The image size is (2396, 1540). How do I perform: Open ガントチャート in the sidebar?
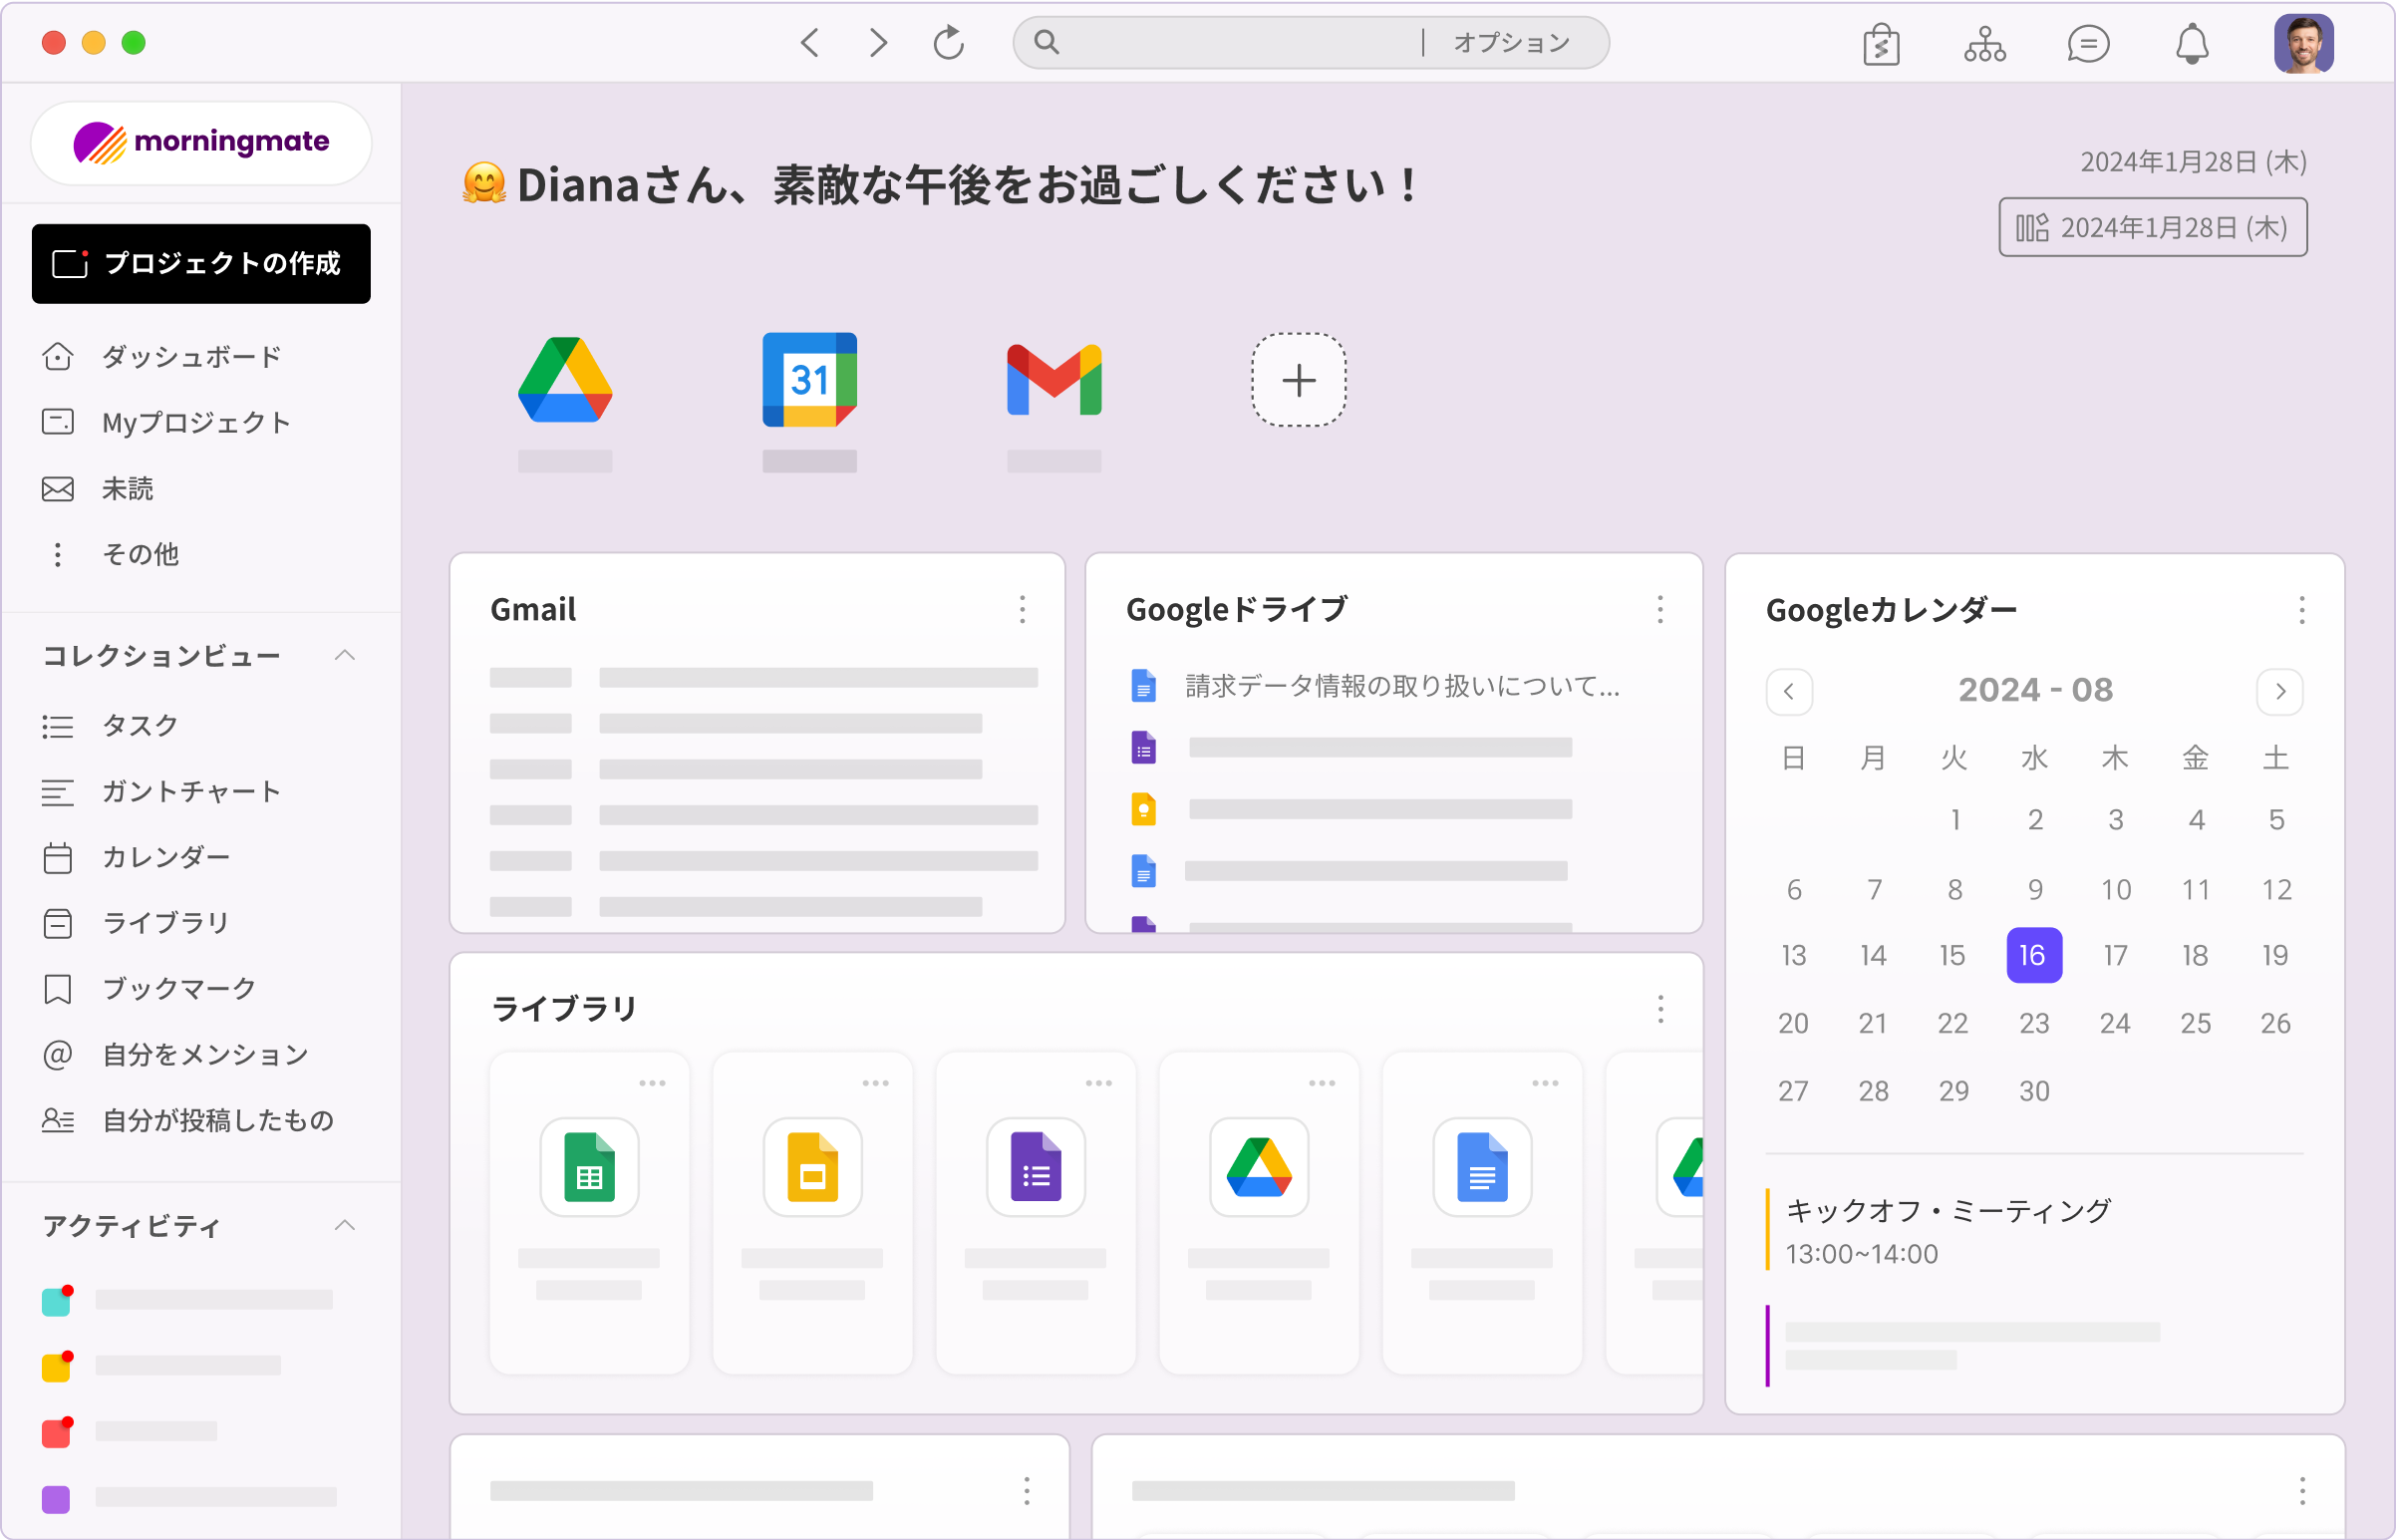coord(190,791)
